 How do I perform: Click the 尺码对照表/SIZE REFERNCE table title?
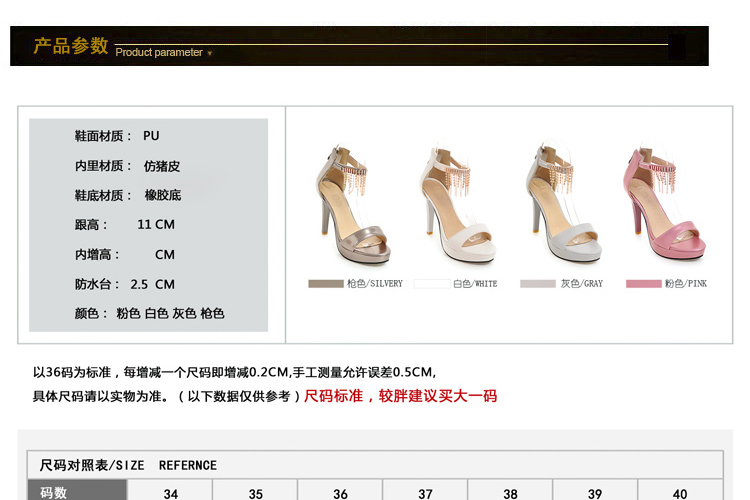click(x=128, y=465)
